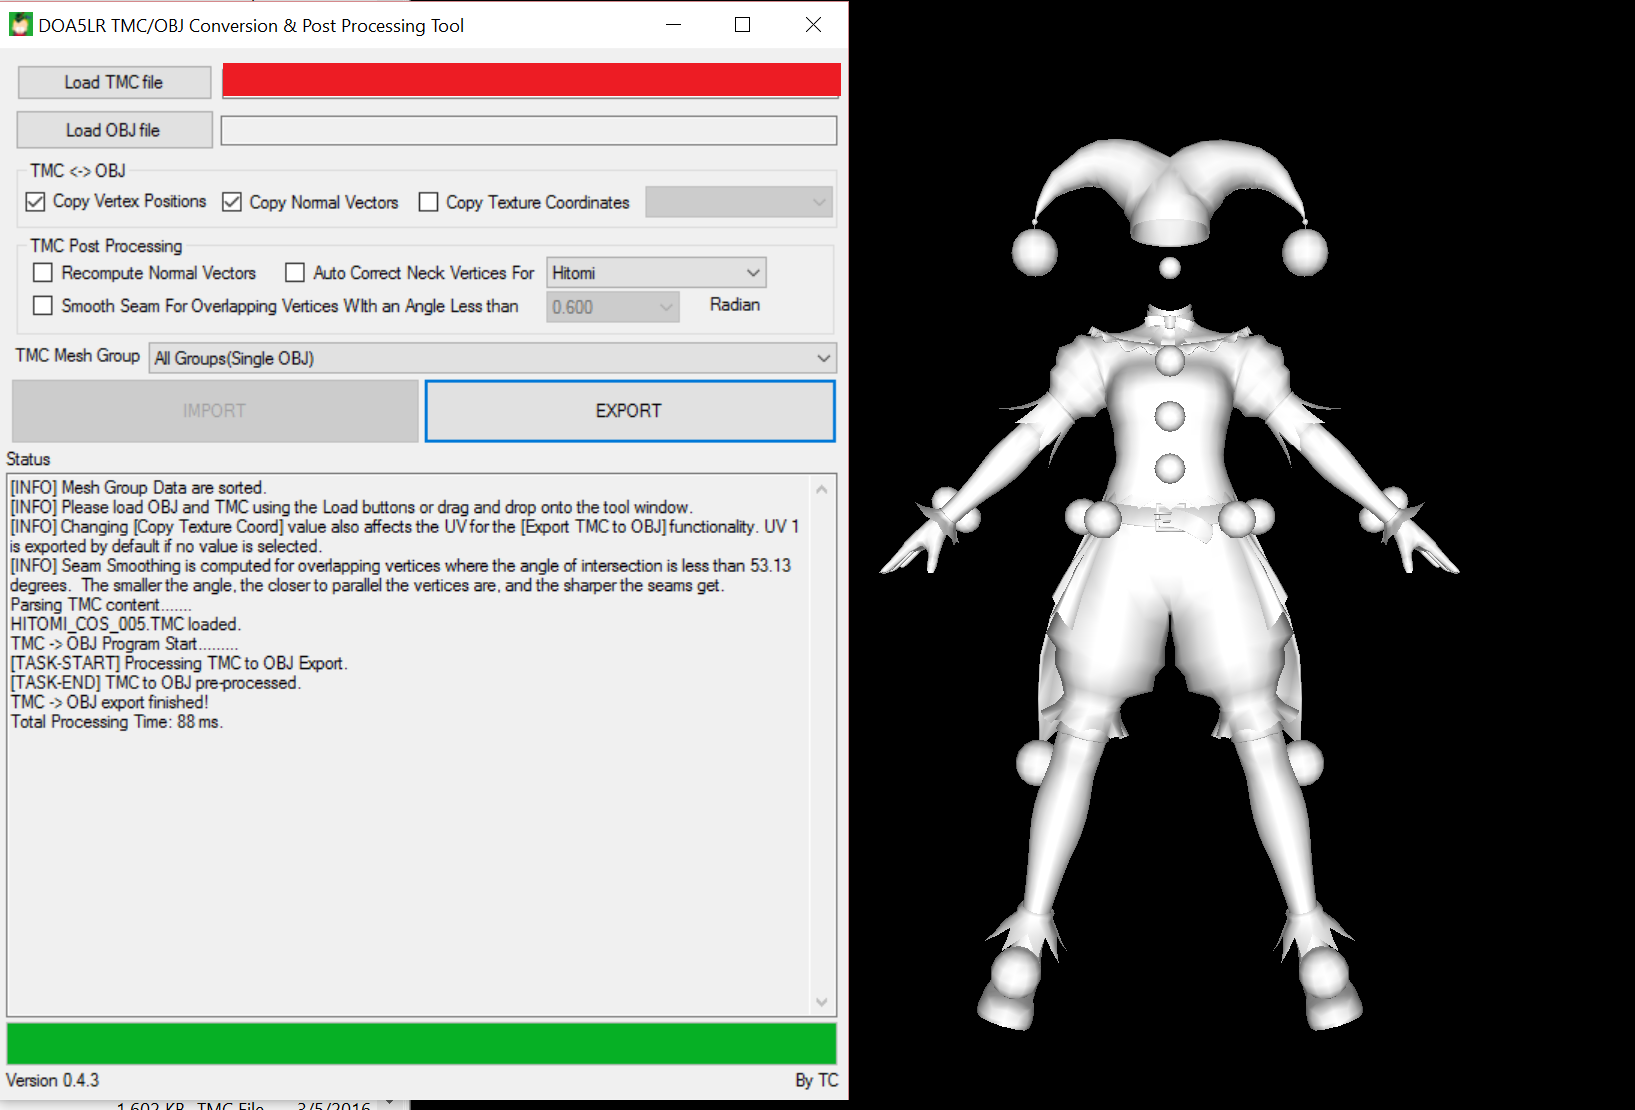
Task: Open the Hitomi character dropdown
Action: pyautogui.click(x=656, y=273)
